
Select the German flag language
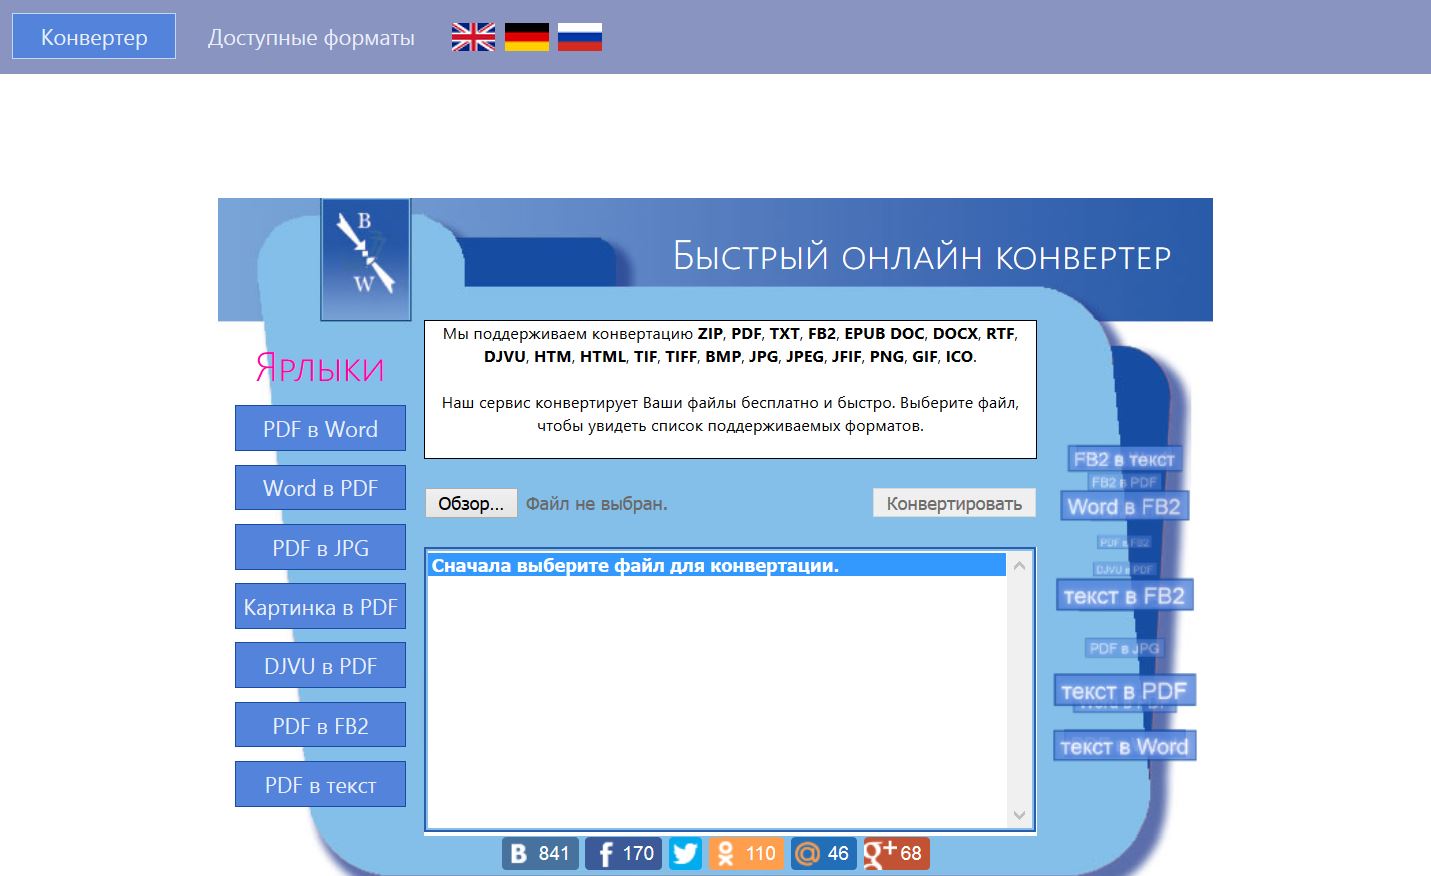click(526, 37)
